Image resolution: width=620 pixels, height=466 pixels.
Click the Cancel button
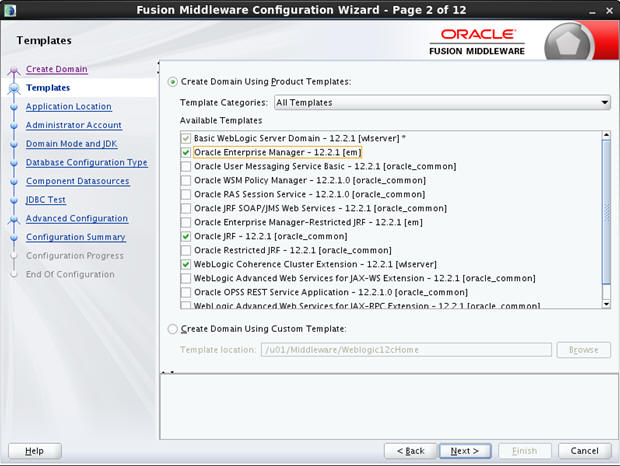pos(584,451)
